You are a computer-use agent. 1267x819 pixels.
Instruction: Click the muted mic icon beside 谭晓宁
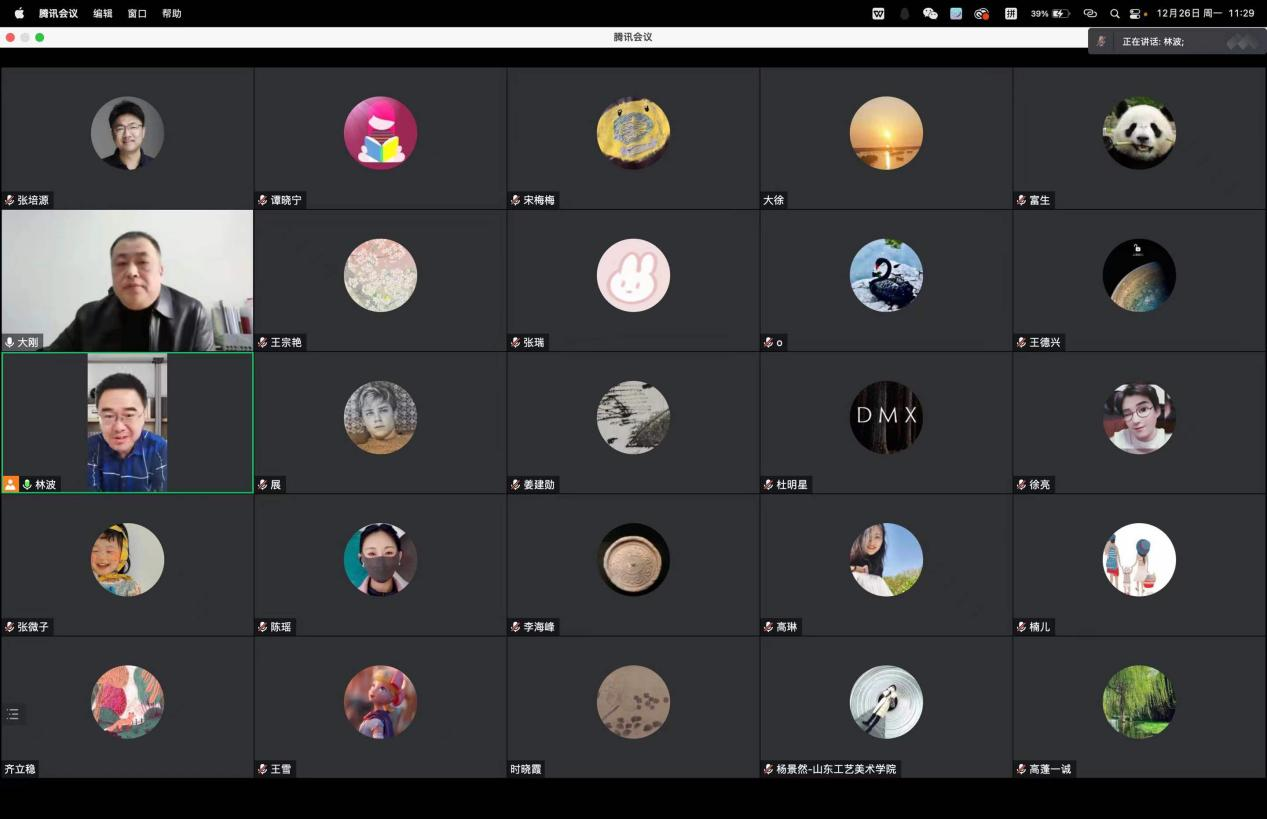click(x=263, y=200)
